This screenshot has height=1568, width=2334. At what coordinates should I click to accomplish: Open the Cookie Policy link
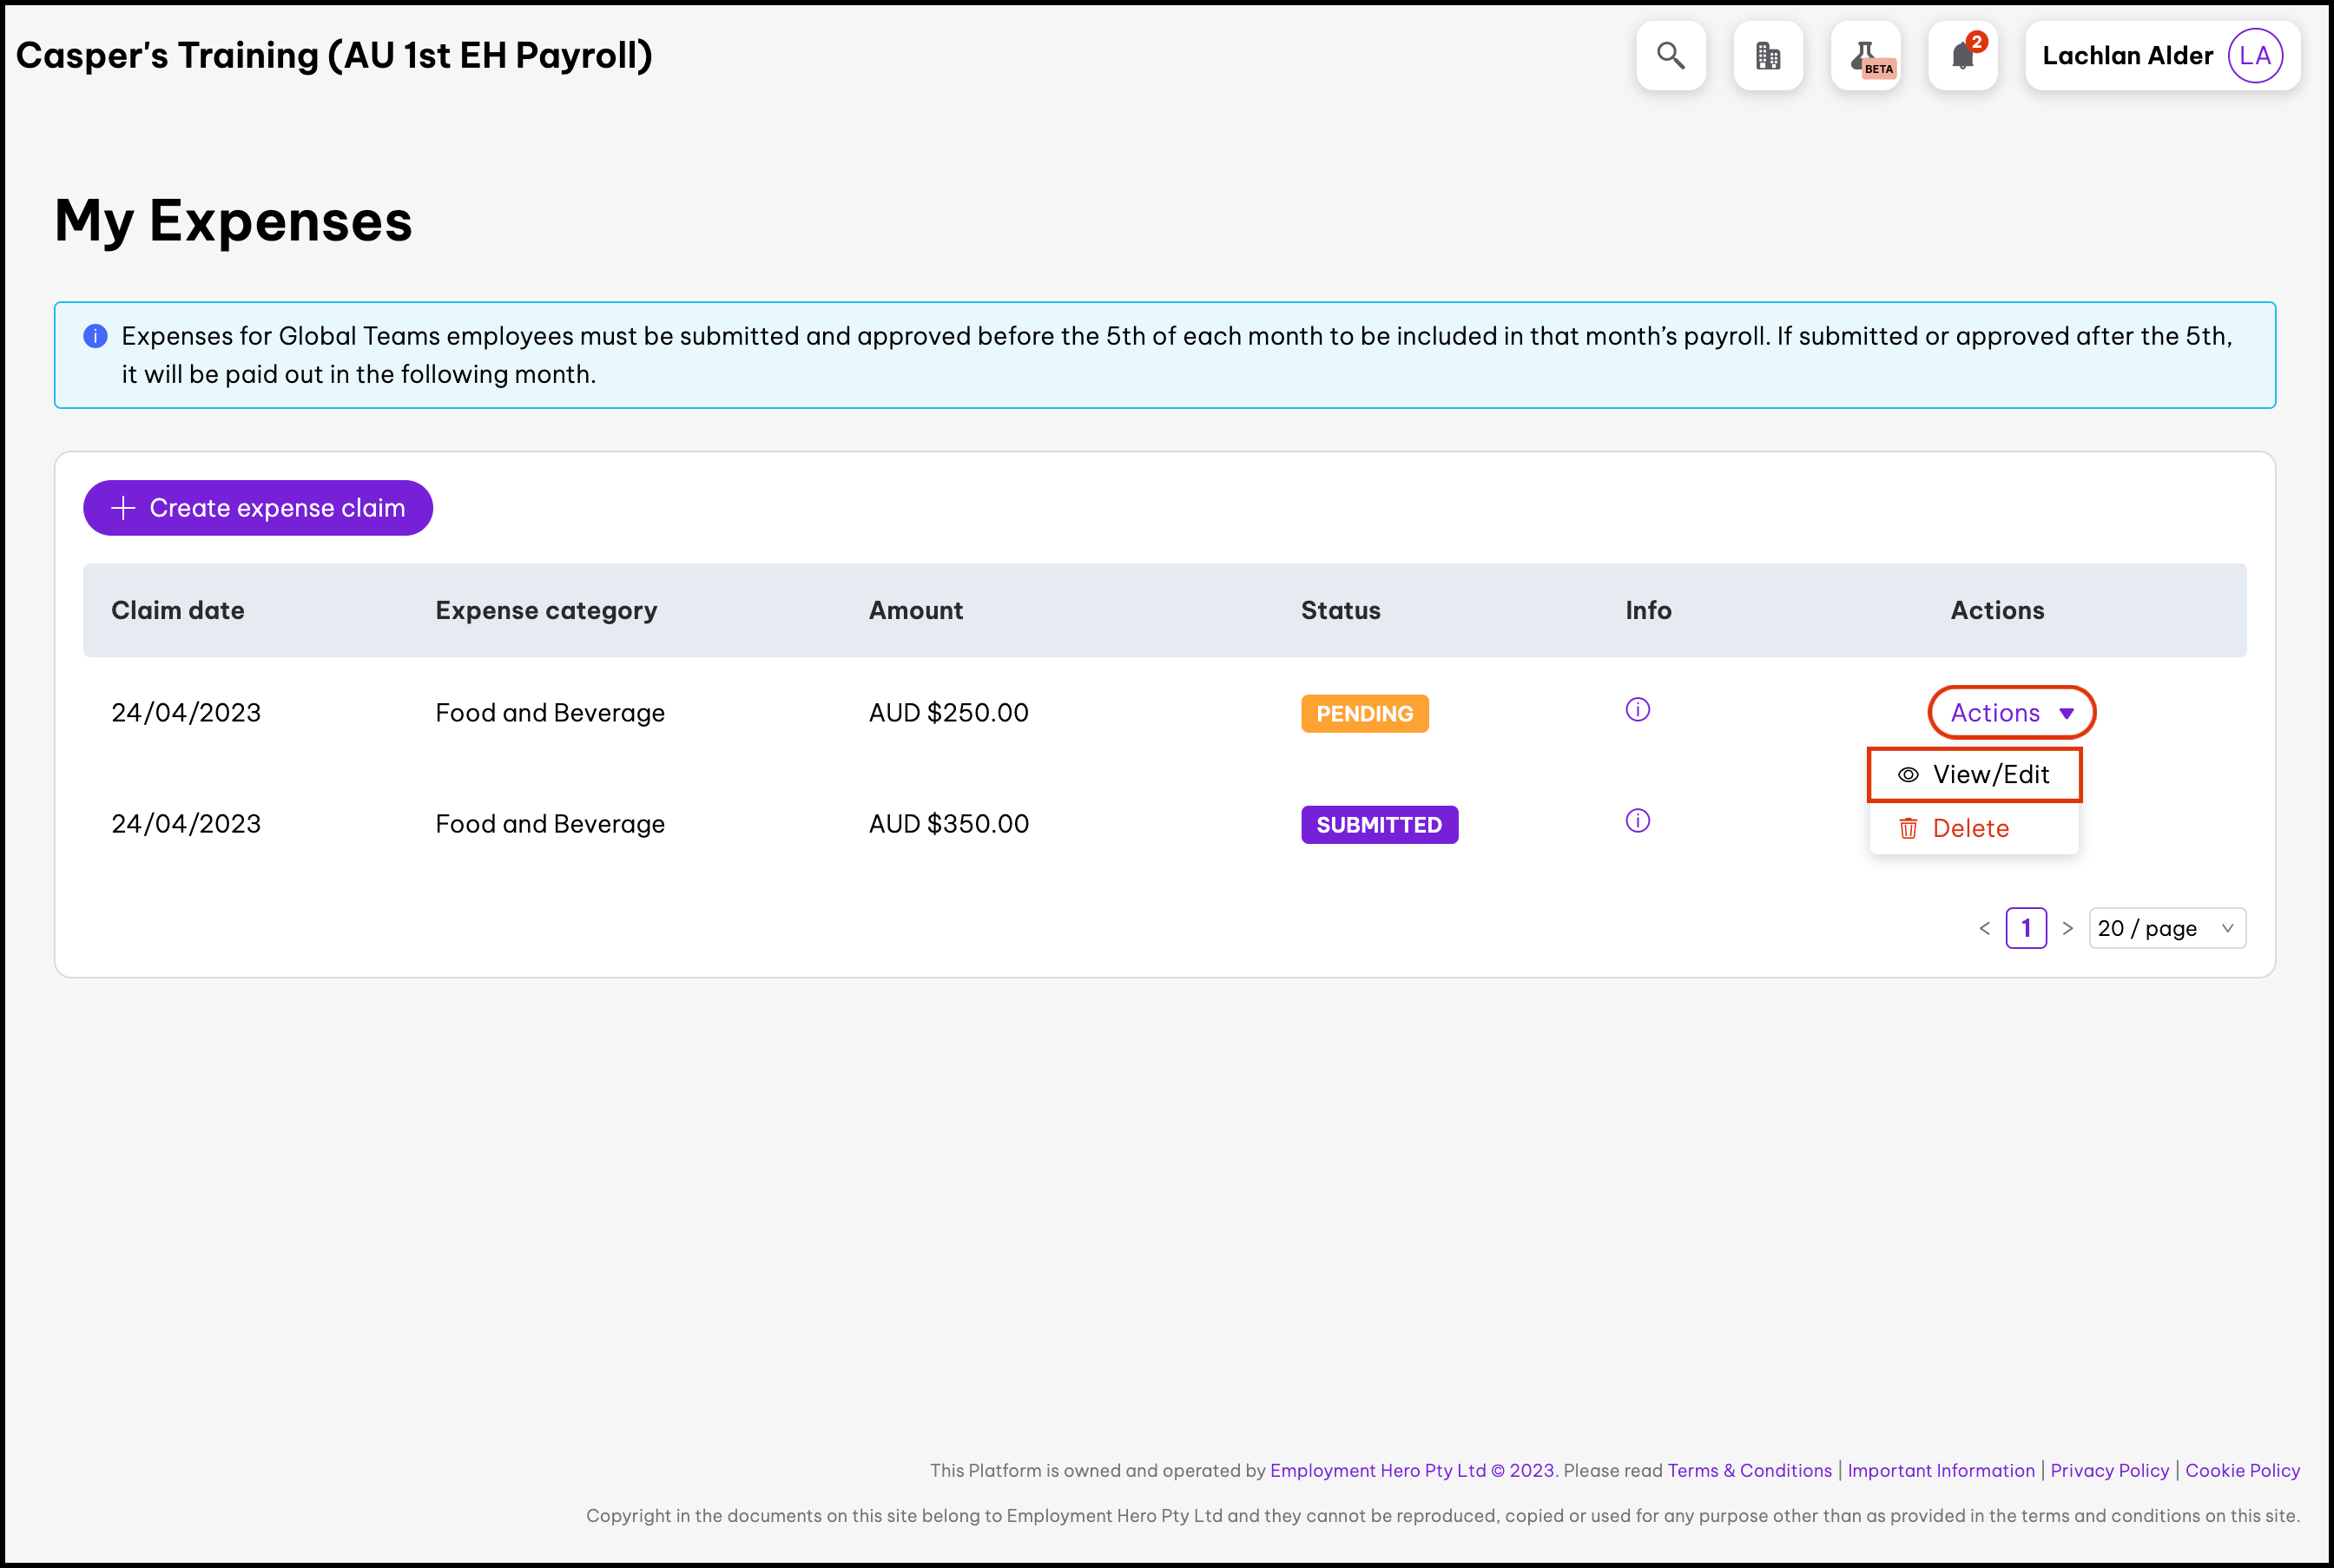click(x=2242, y=1470)
